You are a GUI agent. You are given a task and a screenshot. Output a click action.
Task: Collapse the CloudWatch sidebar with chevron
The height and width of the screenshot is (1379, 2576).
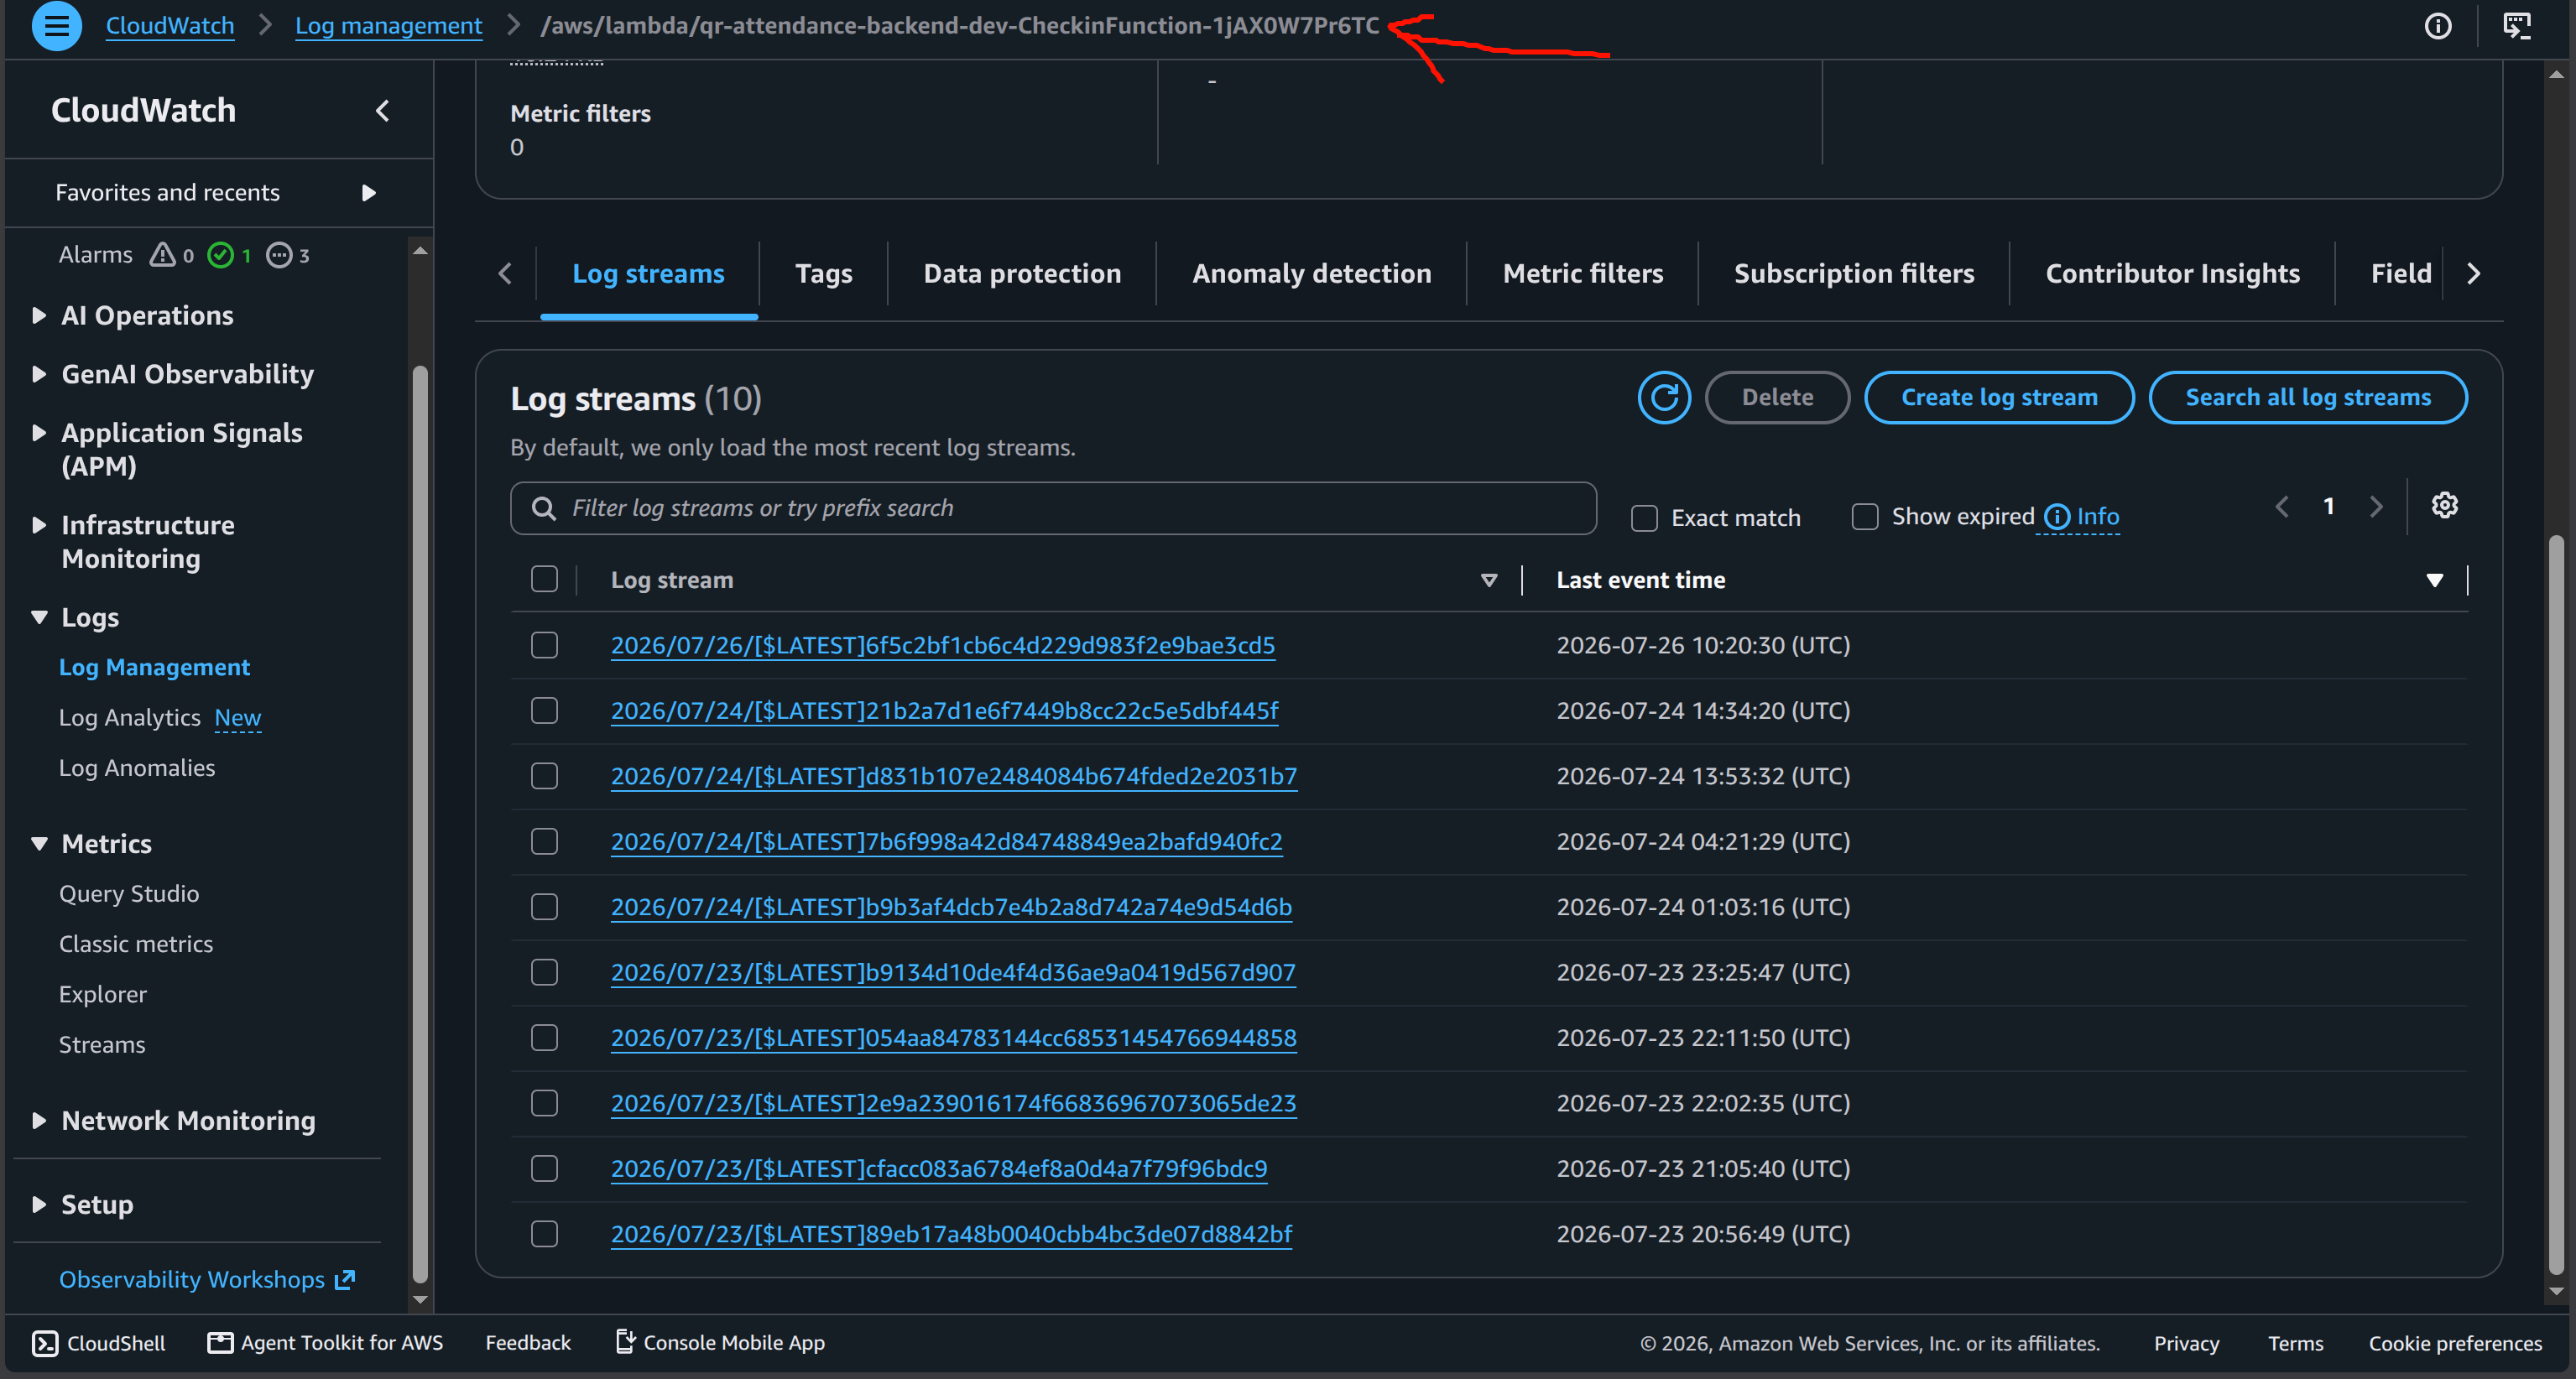coord(382,110)
